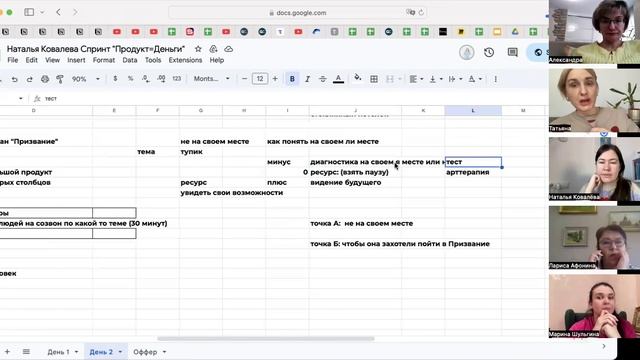Increase font size with plus button

coord(275,79)
